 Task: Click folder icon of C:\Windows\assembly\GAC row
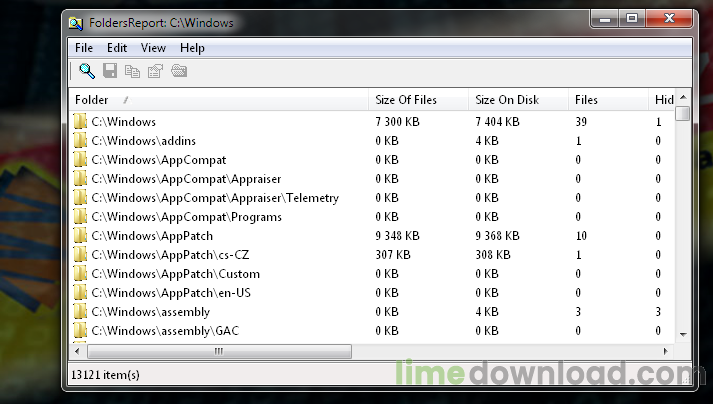click(80, 330)
